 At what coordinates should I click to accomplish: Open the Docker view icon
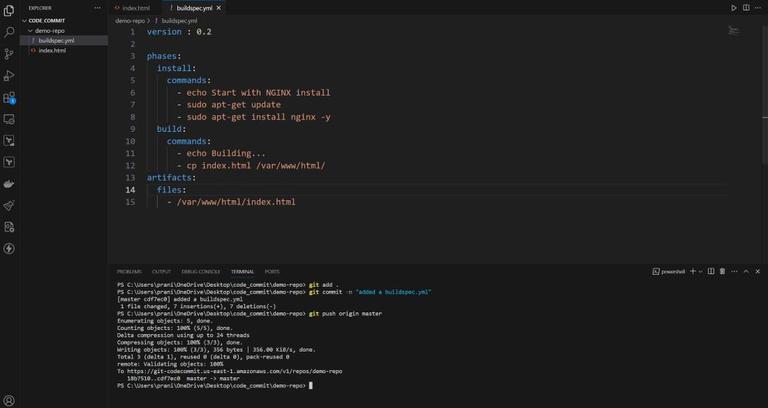[9, 184]
